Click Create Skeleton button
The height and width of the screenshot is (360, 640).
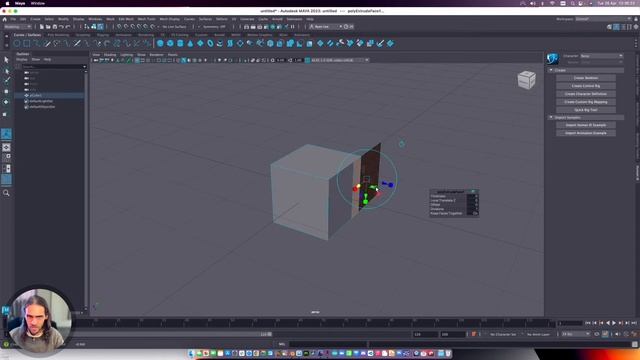(x=586, y=78)
